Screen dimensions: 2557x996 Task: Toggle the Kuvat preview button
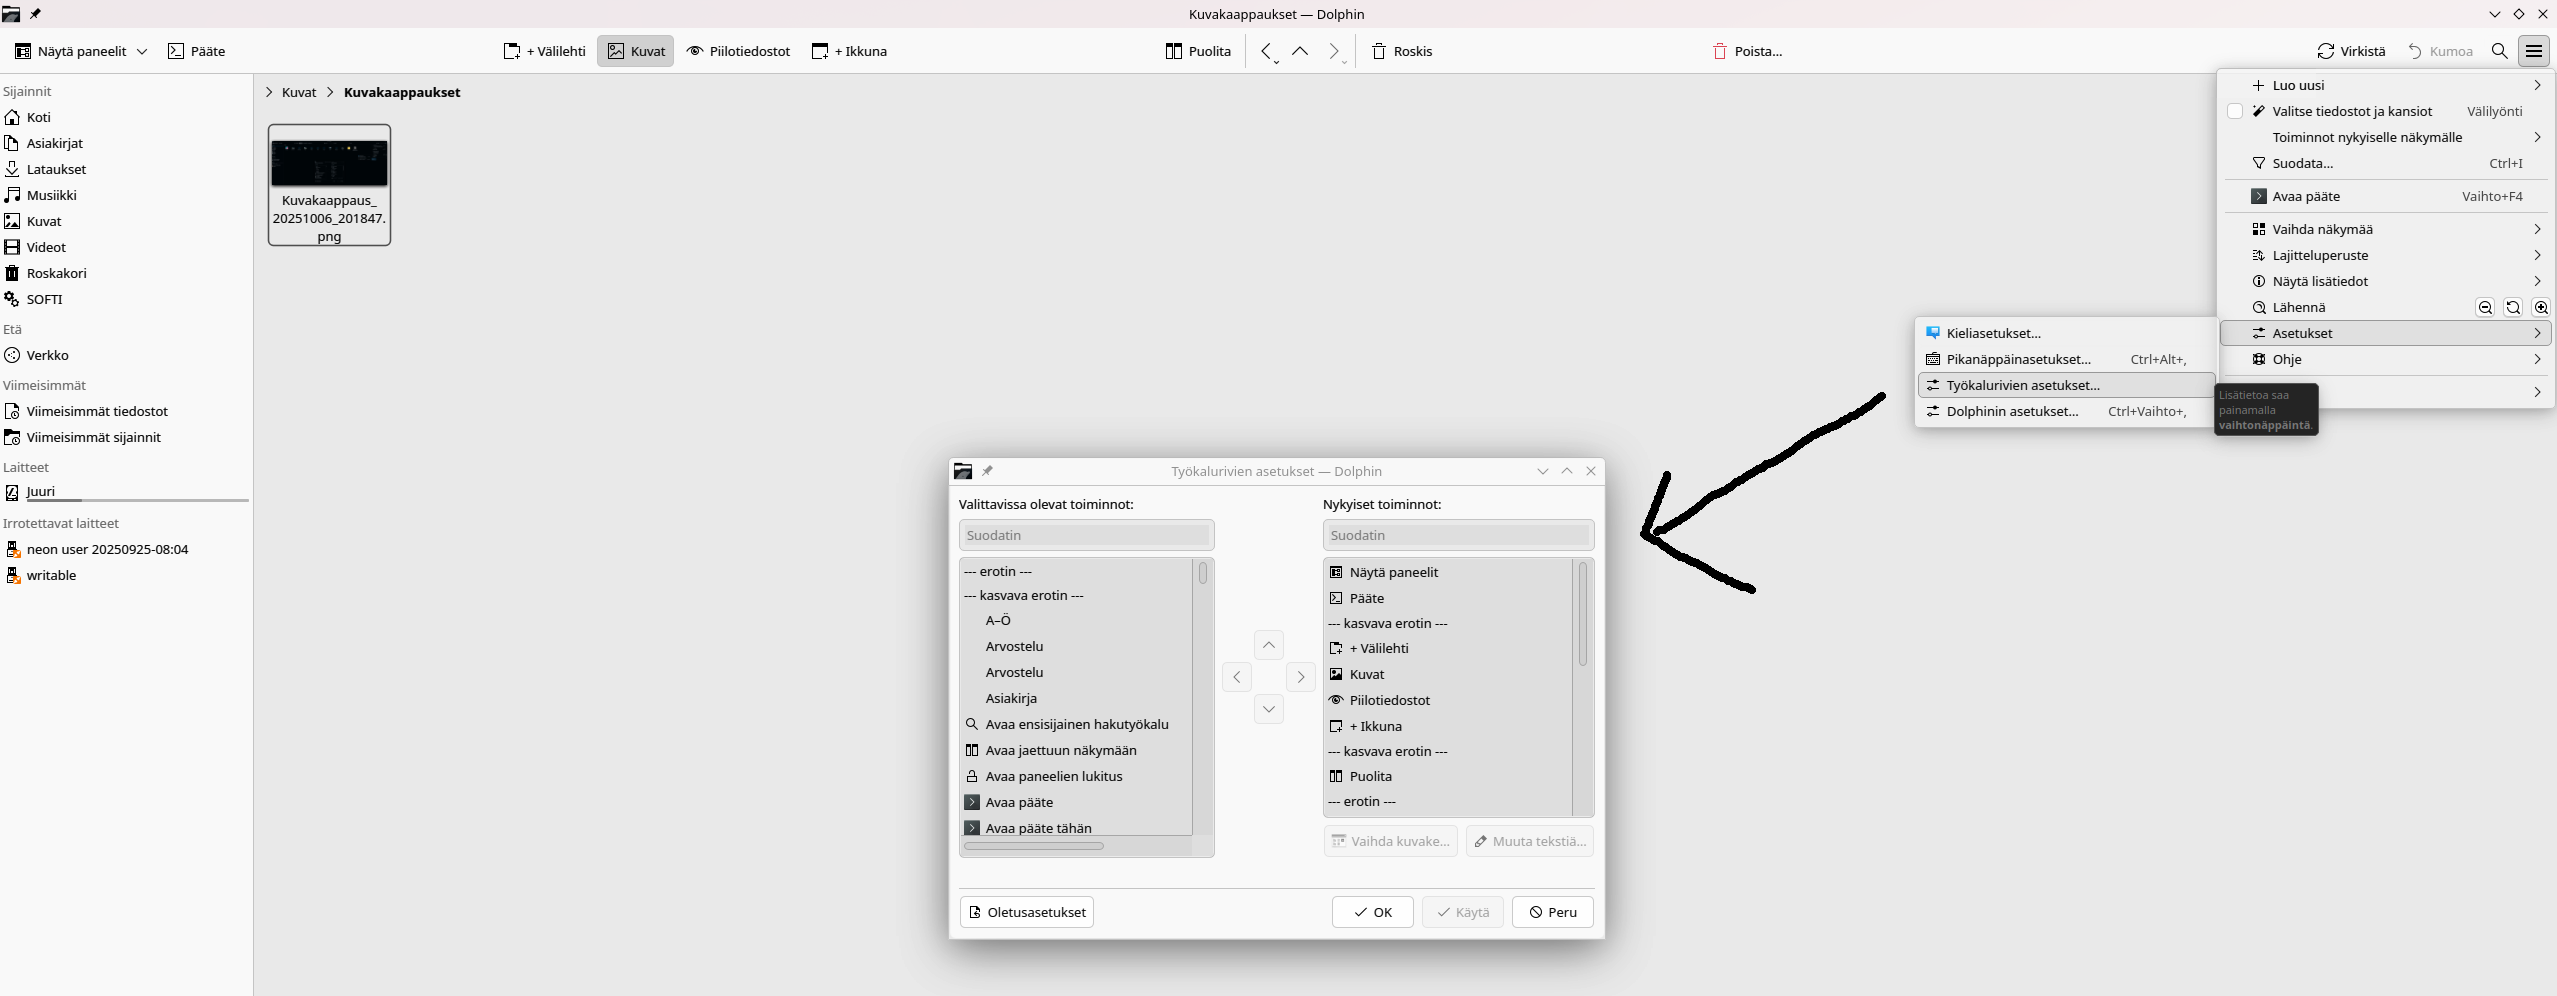pyautogui.click(x=636, y=51)
